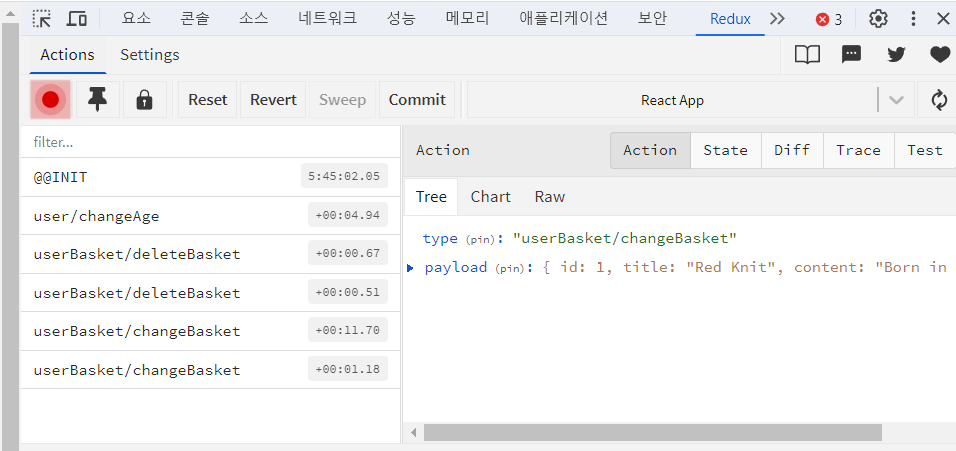Show more DevTools tabs via chevrons
This screenshot has width=956, height=451.
[777, 19]
